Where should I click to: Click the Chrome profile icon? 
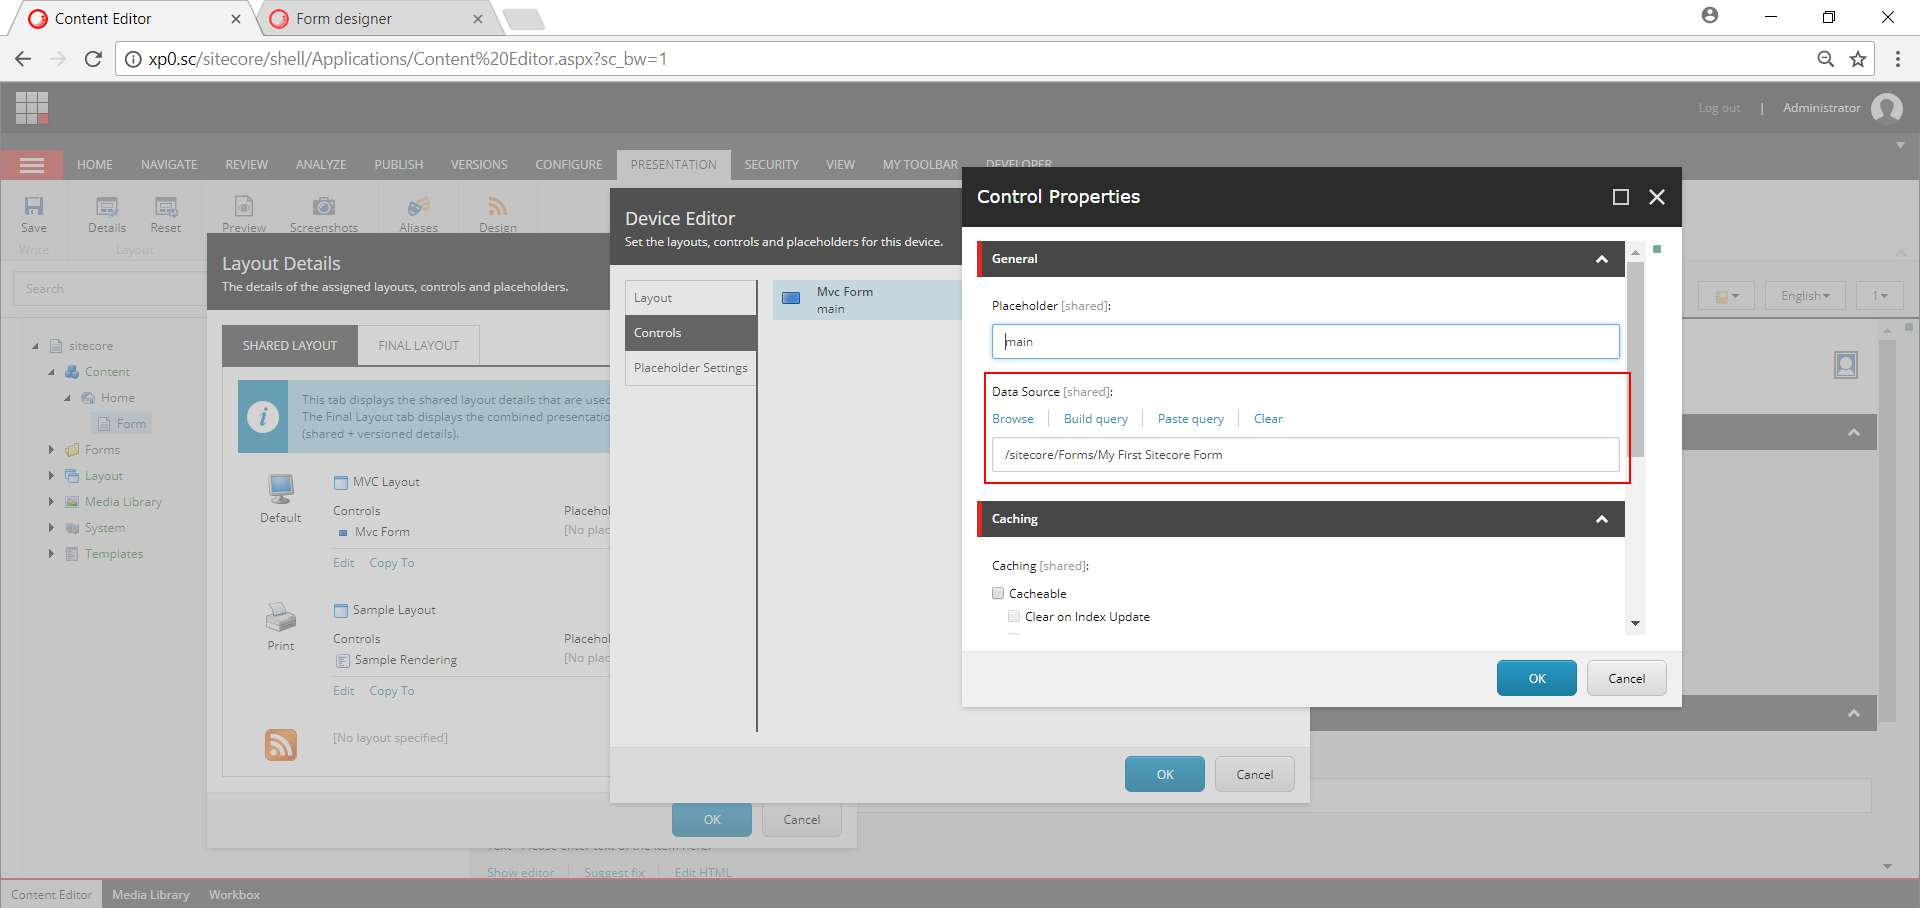pos(1710,15)
